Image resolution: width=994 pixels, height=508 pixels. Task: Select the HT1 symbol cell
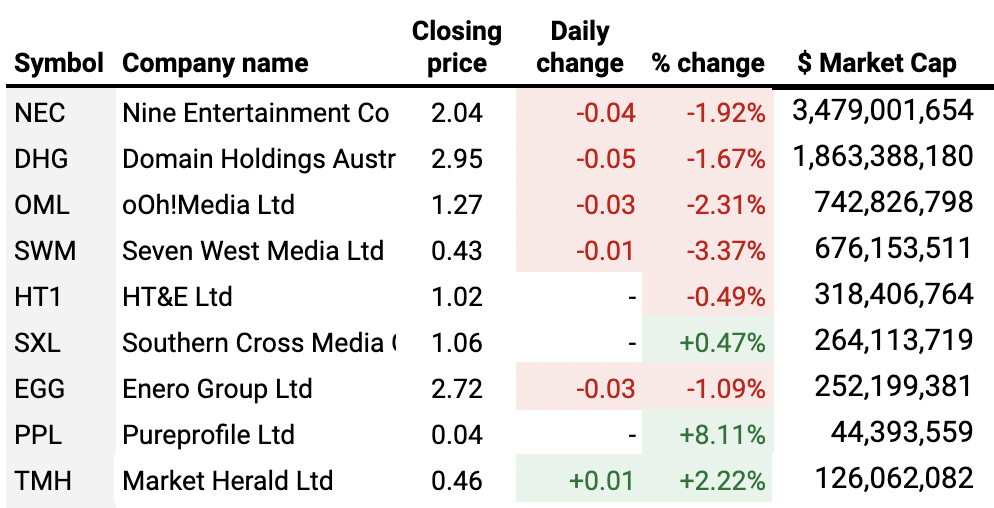[40, 297]
